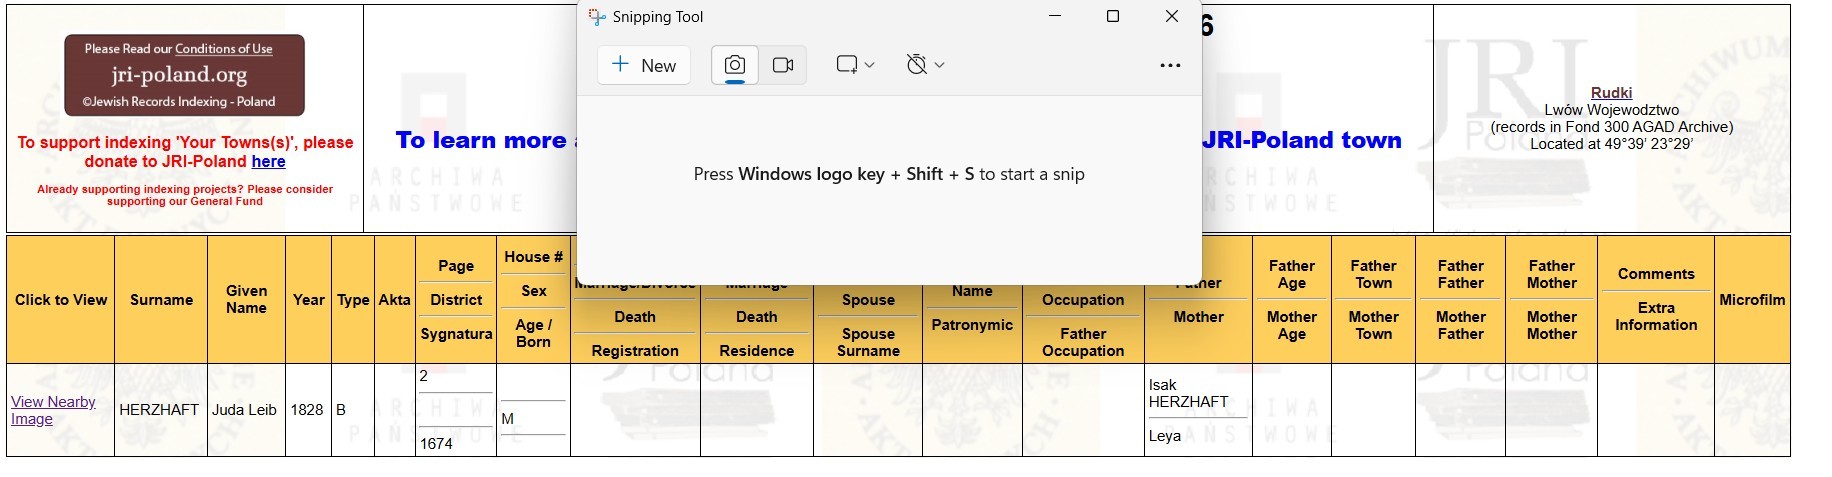Maximize the Snipping Tool window

[1112, 17]
